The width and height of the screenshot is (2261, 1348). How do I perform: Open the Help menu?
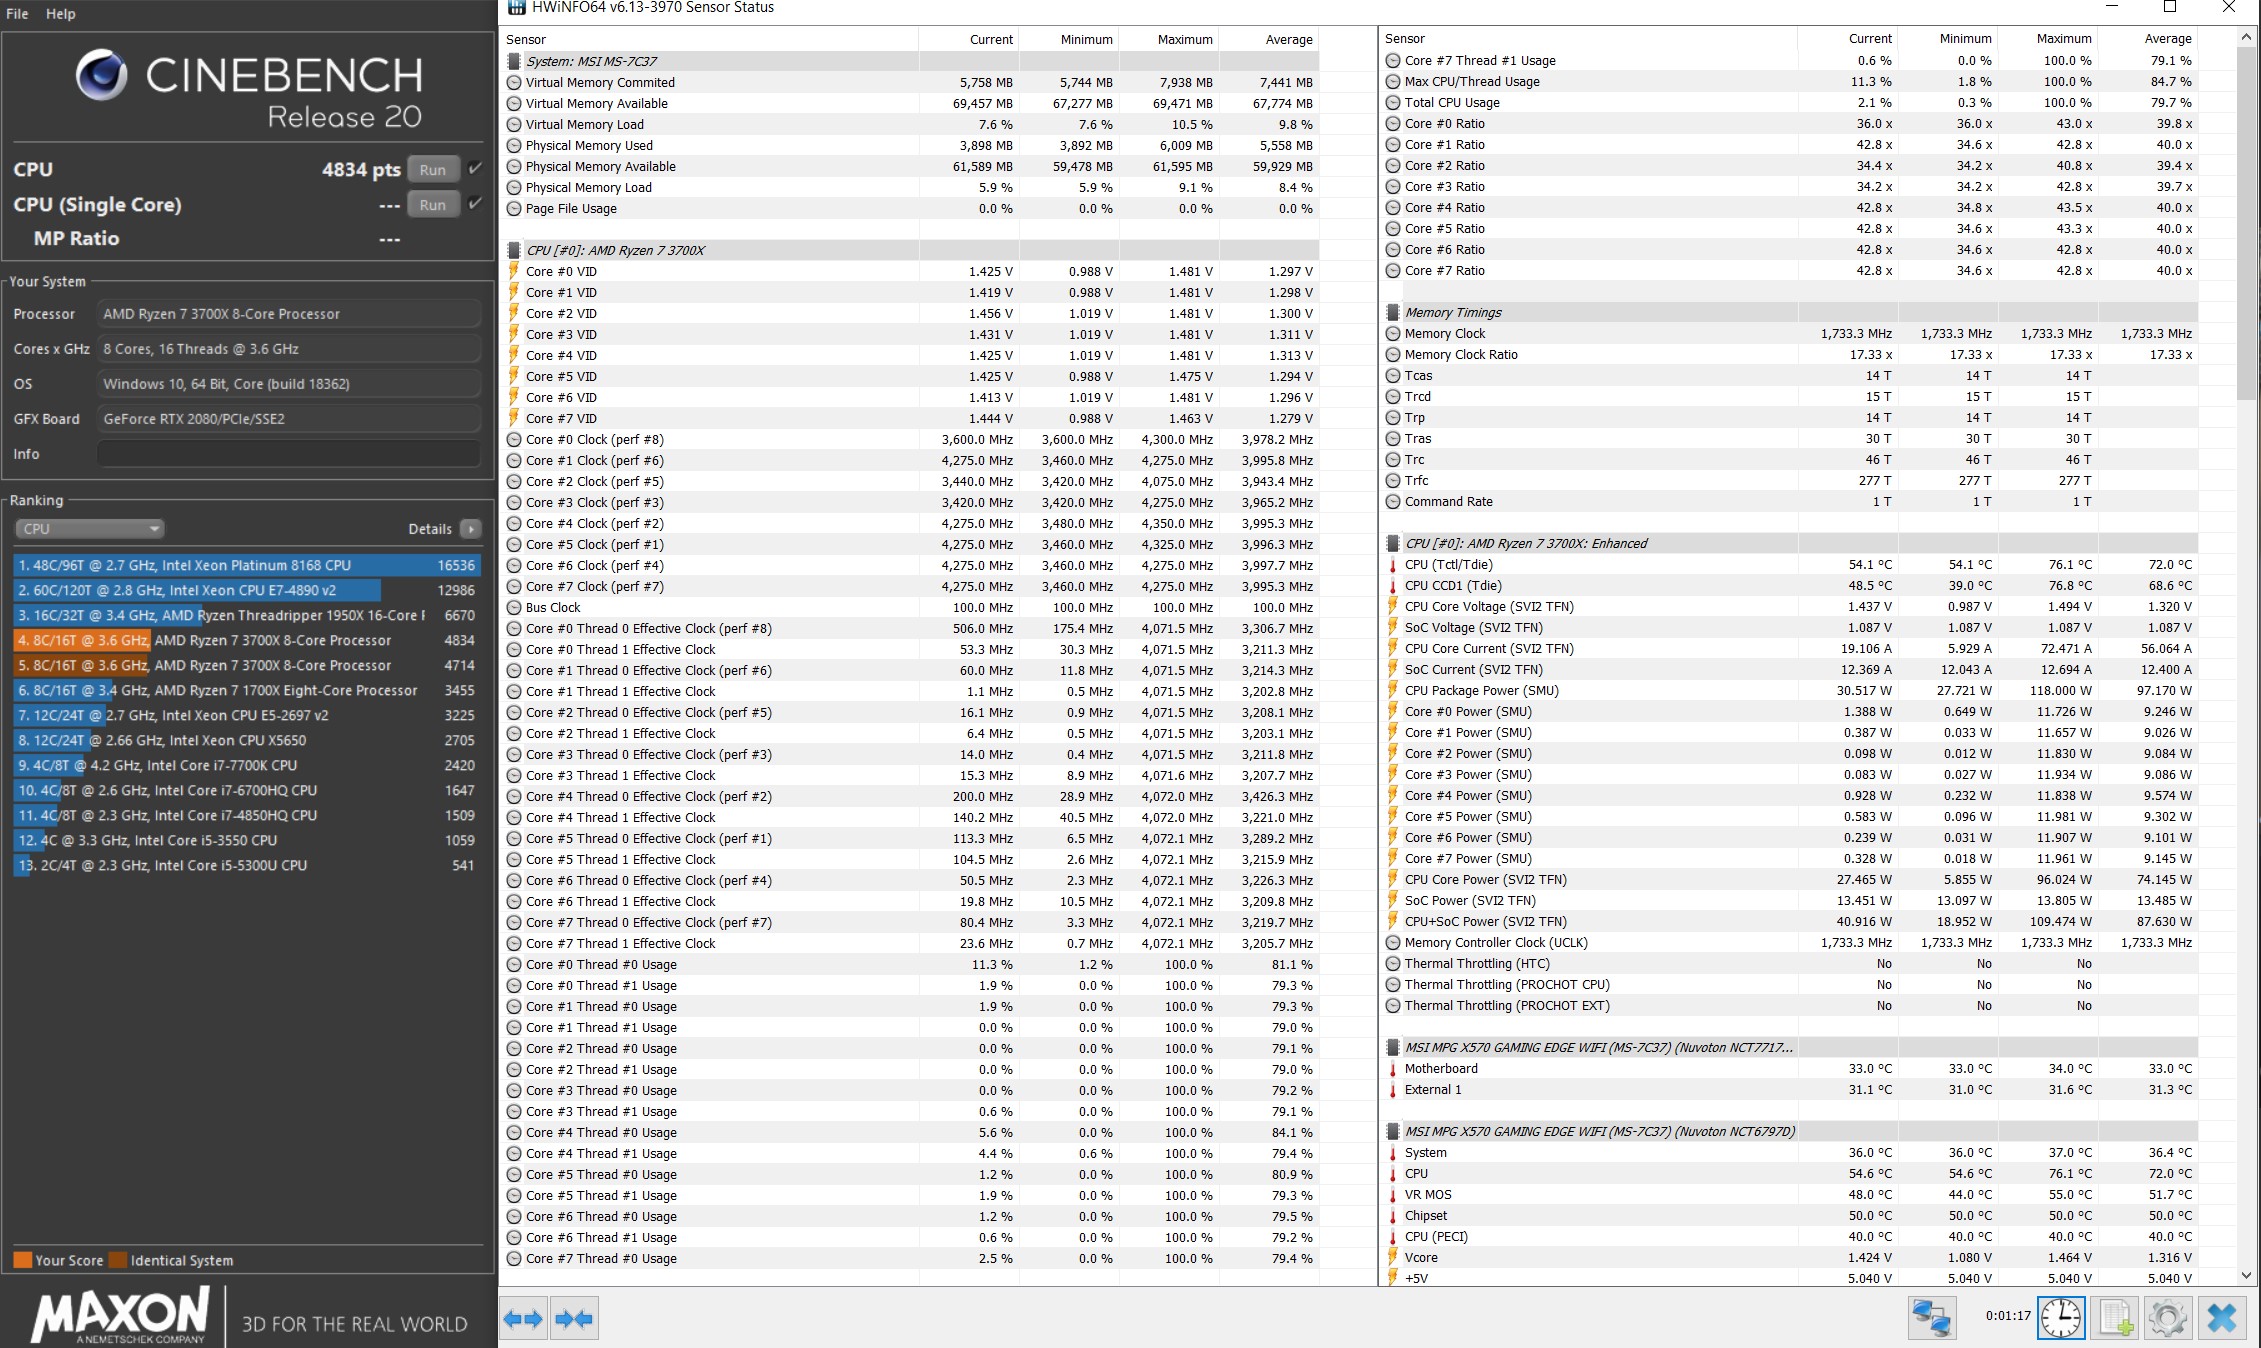point(60,14)
